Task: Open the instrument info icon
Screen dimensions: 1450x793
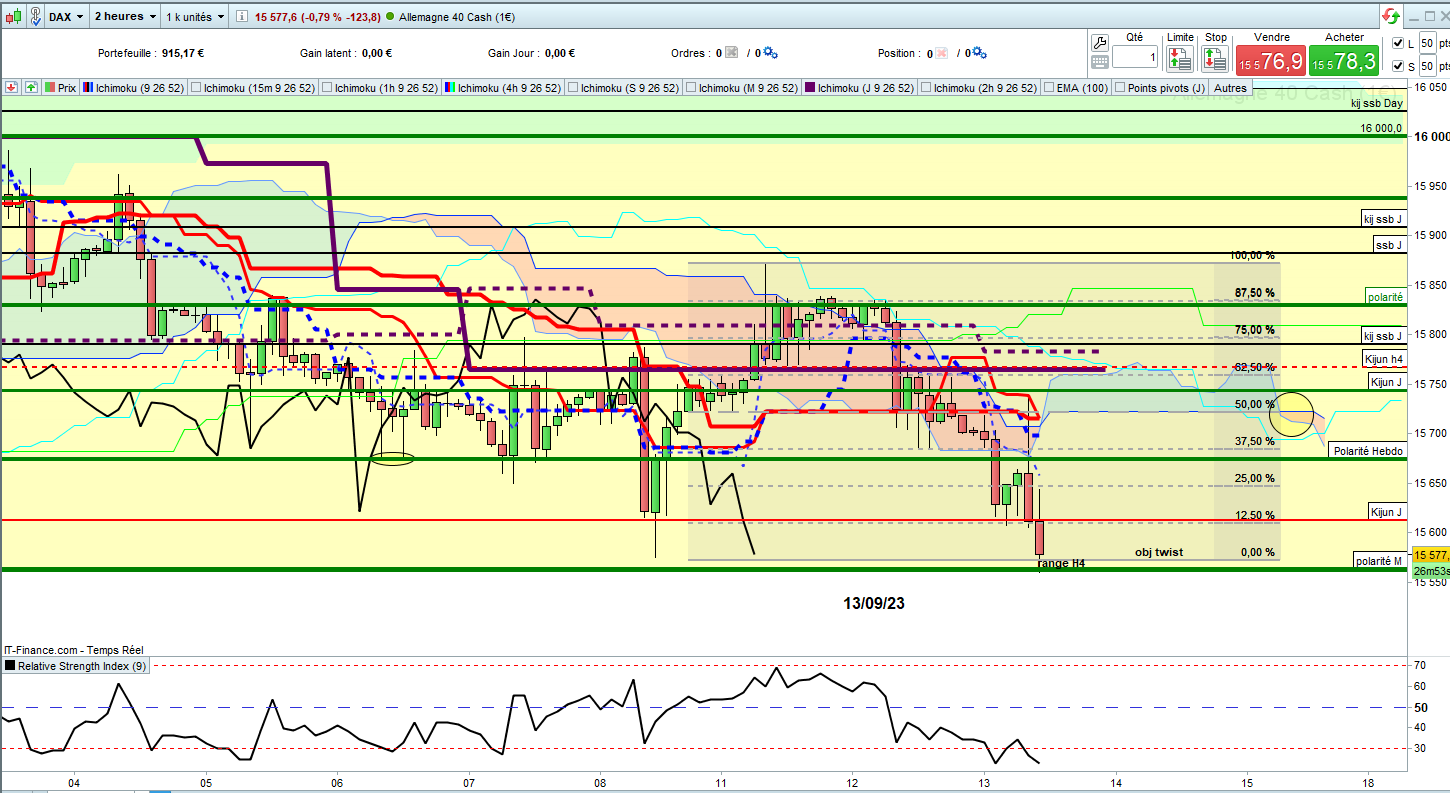Action: pyautogui.click(x=242, y=17)
